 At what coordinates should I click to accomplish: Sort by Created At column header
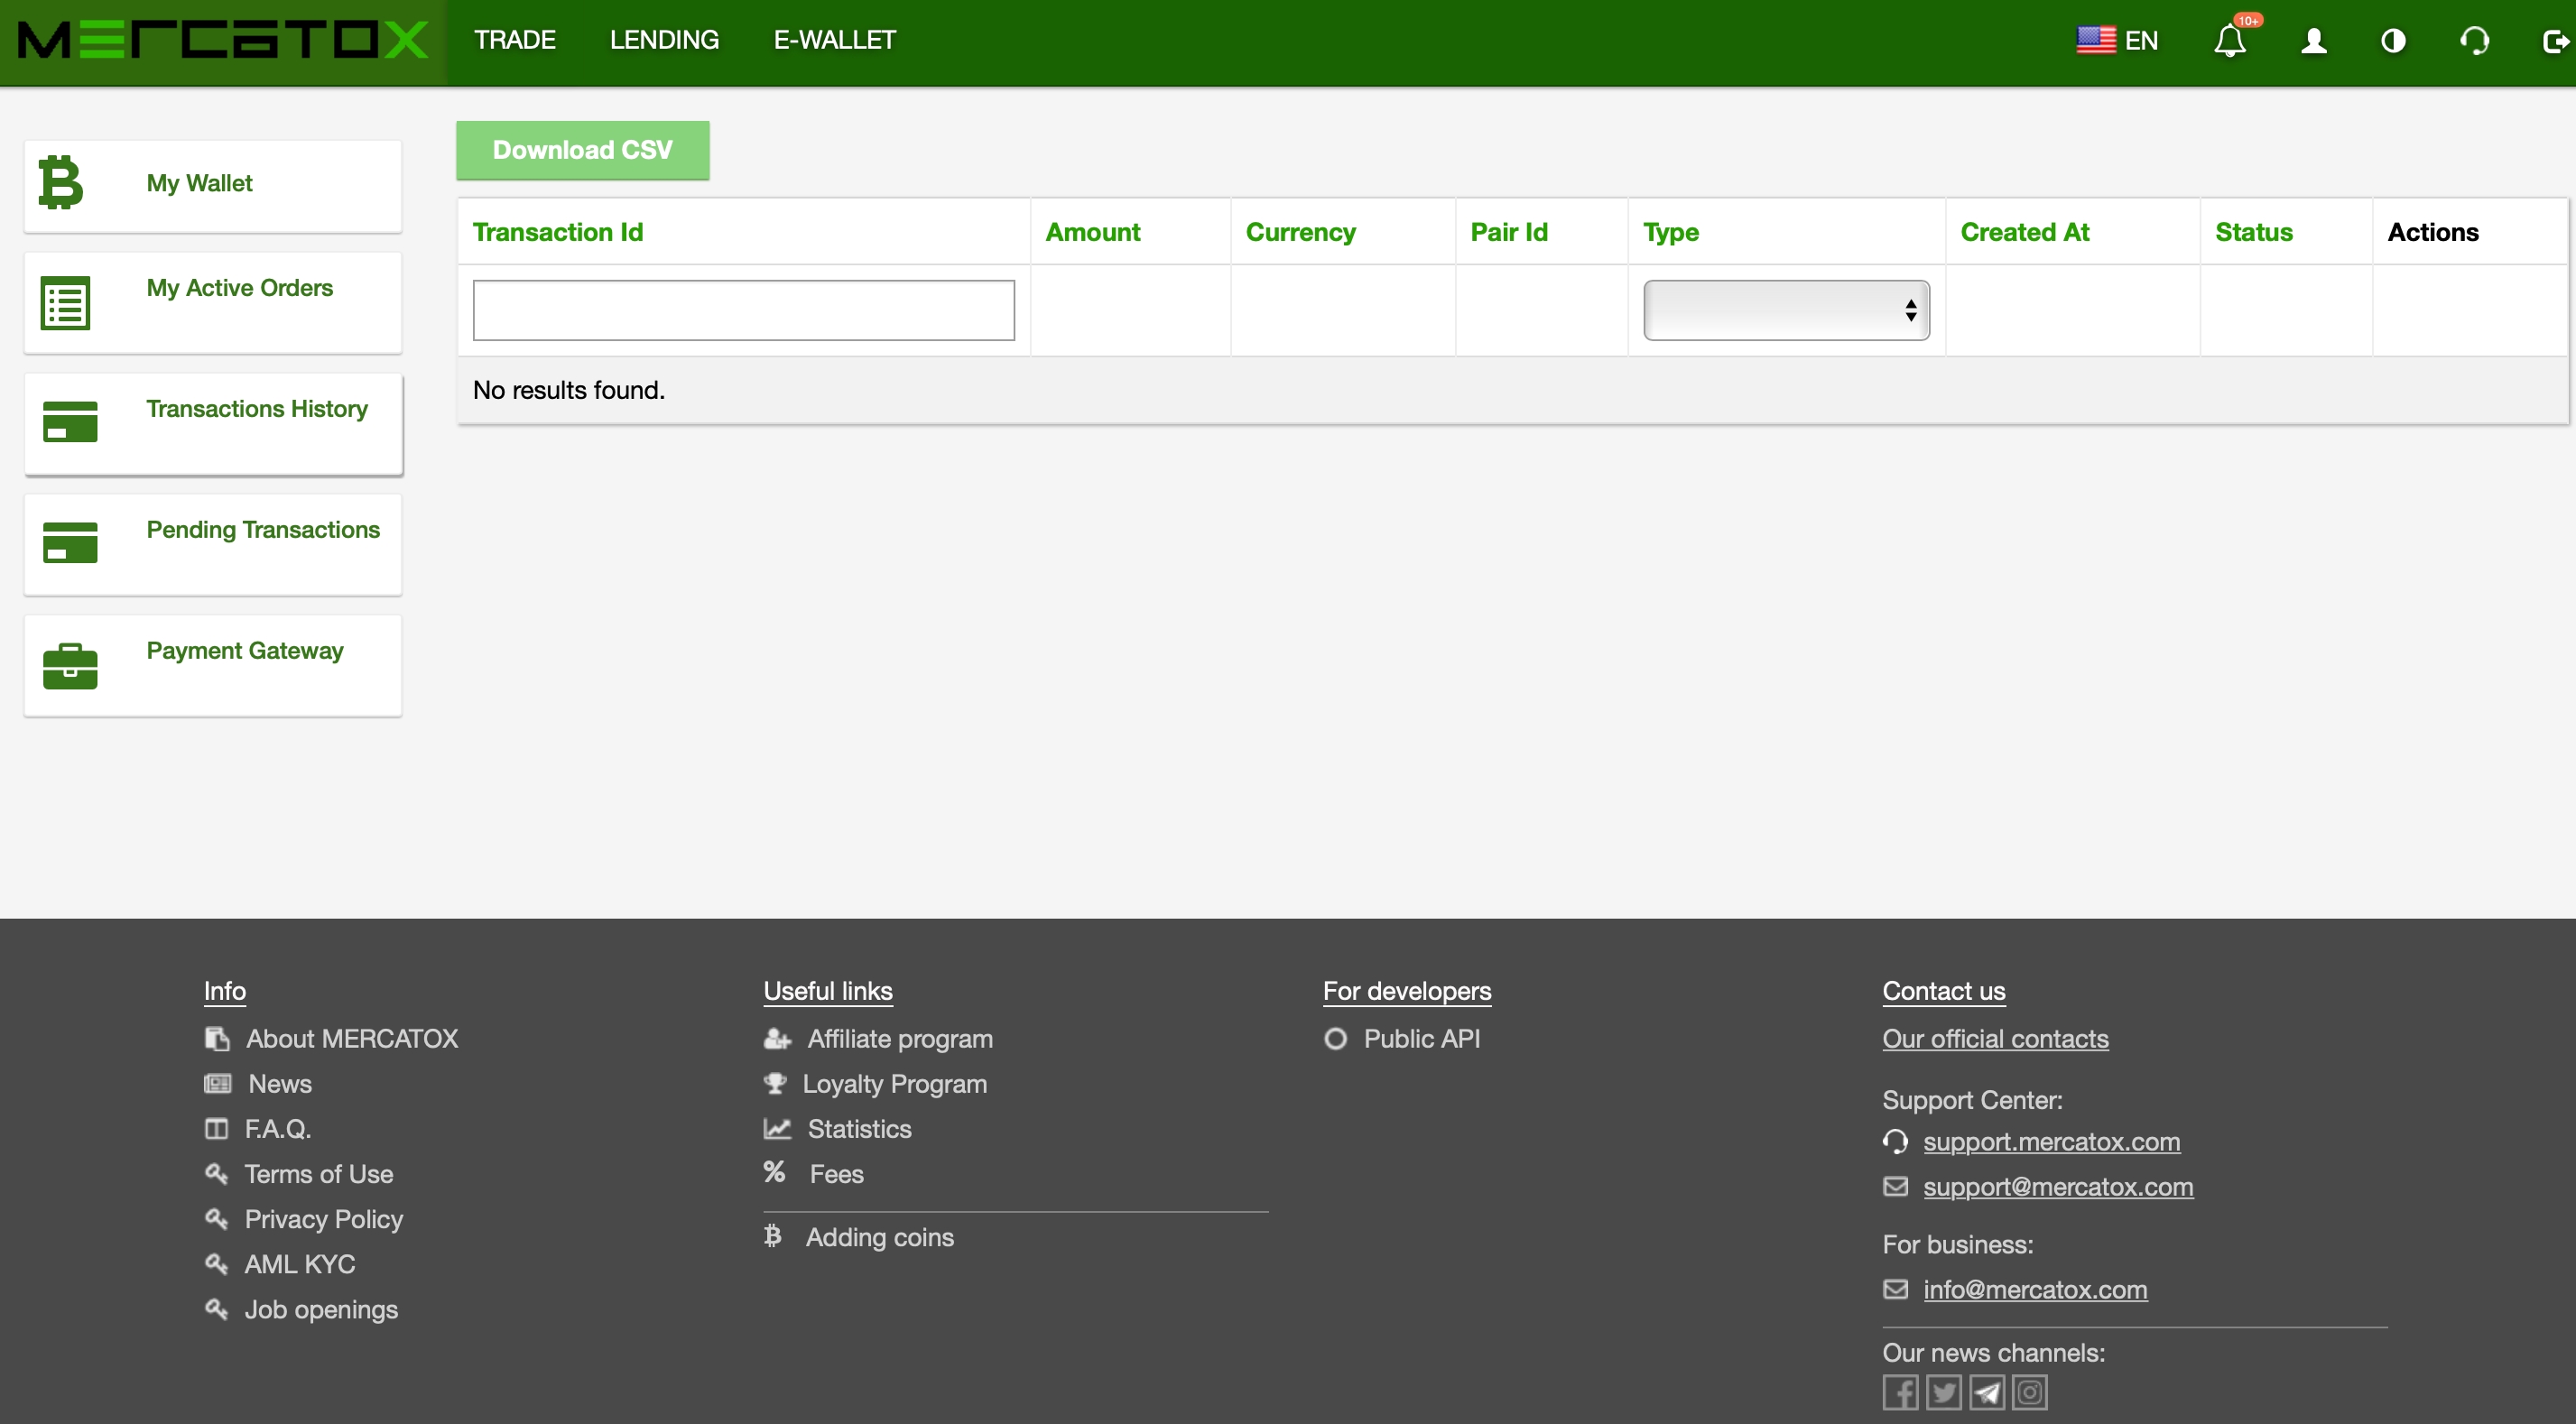(x=2024, y=232)
